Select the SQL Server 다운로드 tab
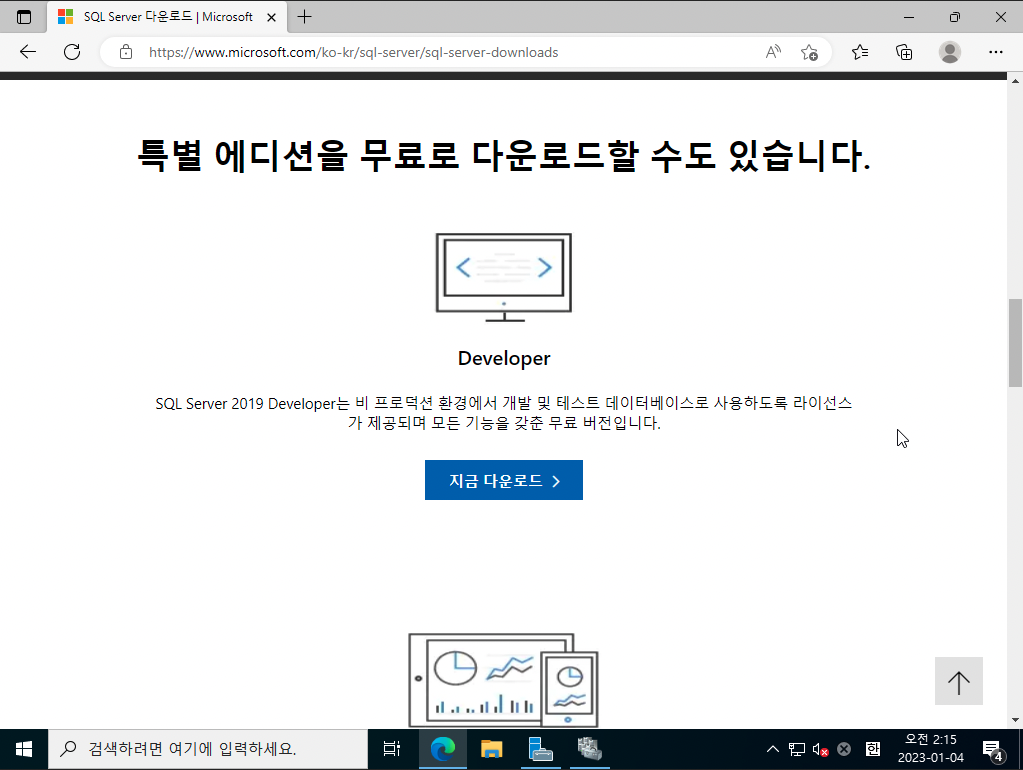Screen dimensions: 1023x770 point(167,18)
